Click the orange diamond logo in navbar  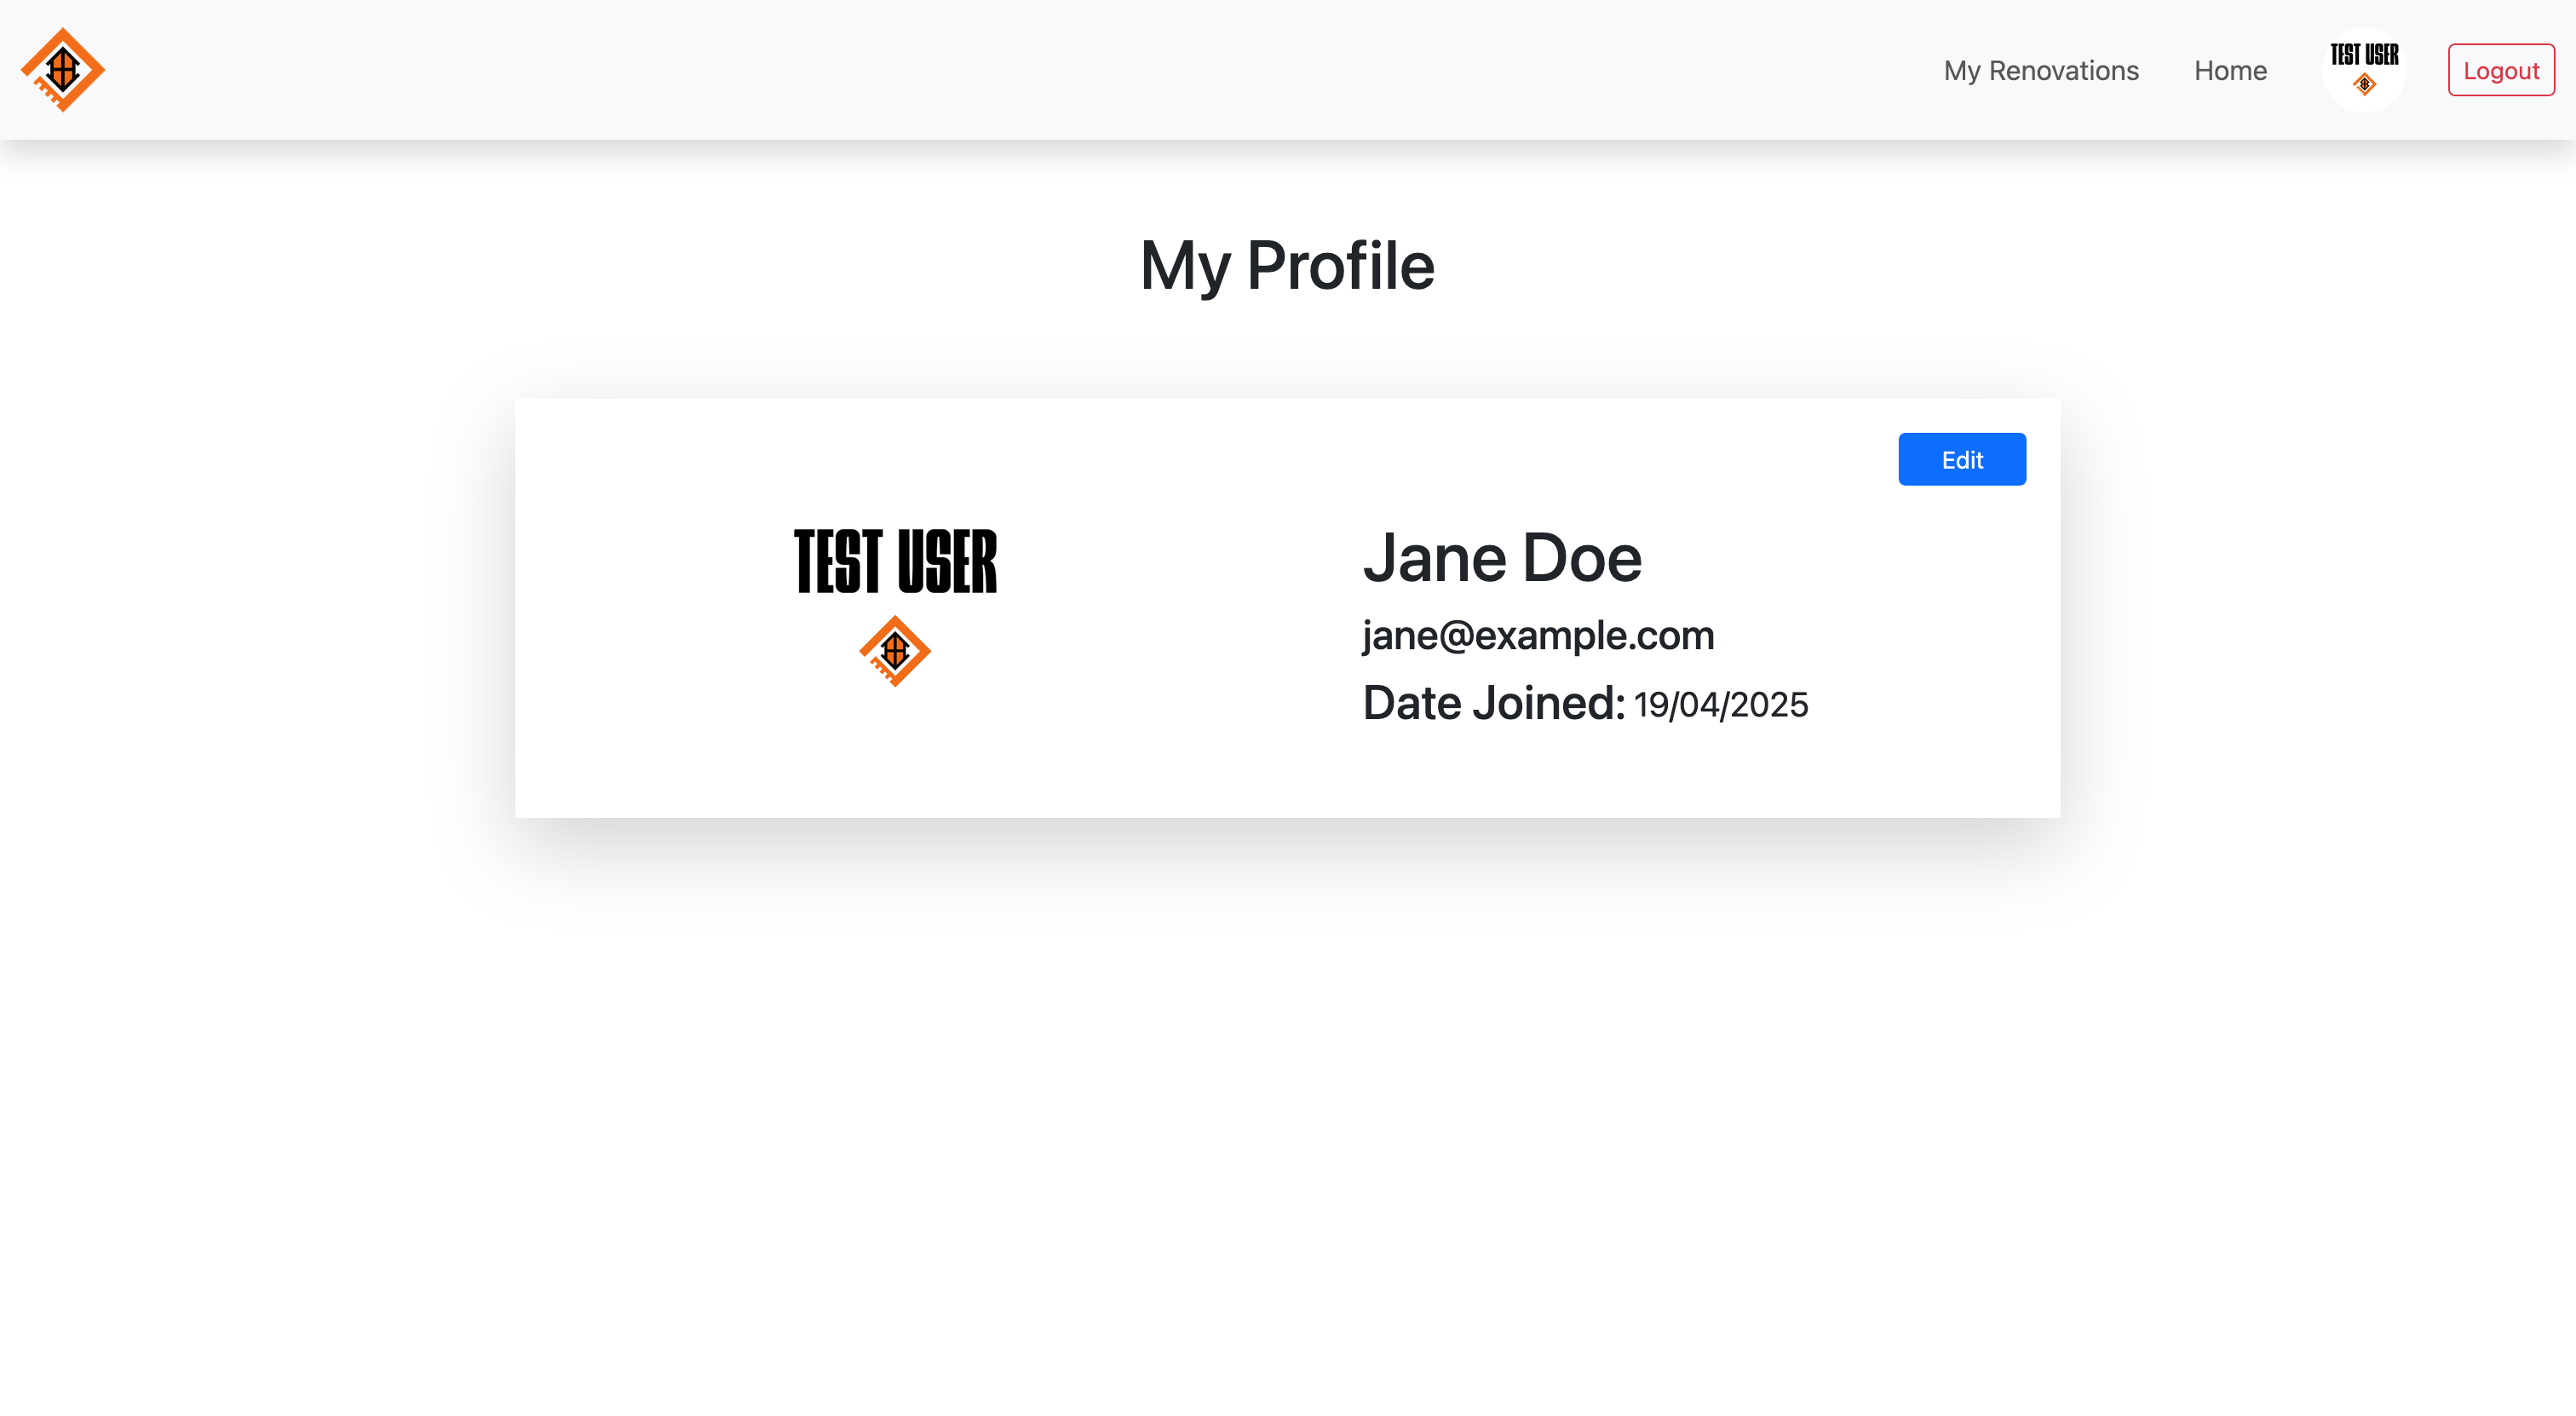coord(63,70)
